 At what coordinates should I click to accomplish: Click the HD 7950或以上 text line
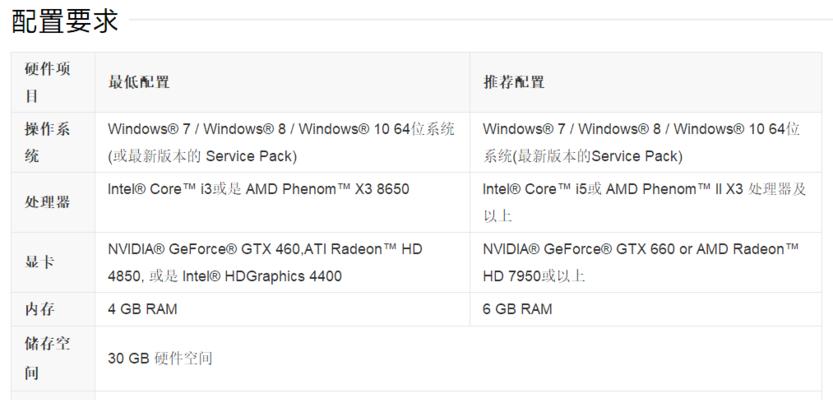[534, 276]
